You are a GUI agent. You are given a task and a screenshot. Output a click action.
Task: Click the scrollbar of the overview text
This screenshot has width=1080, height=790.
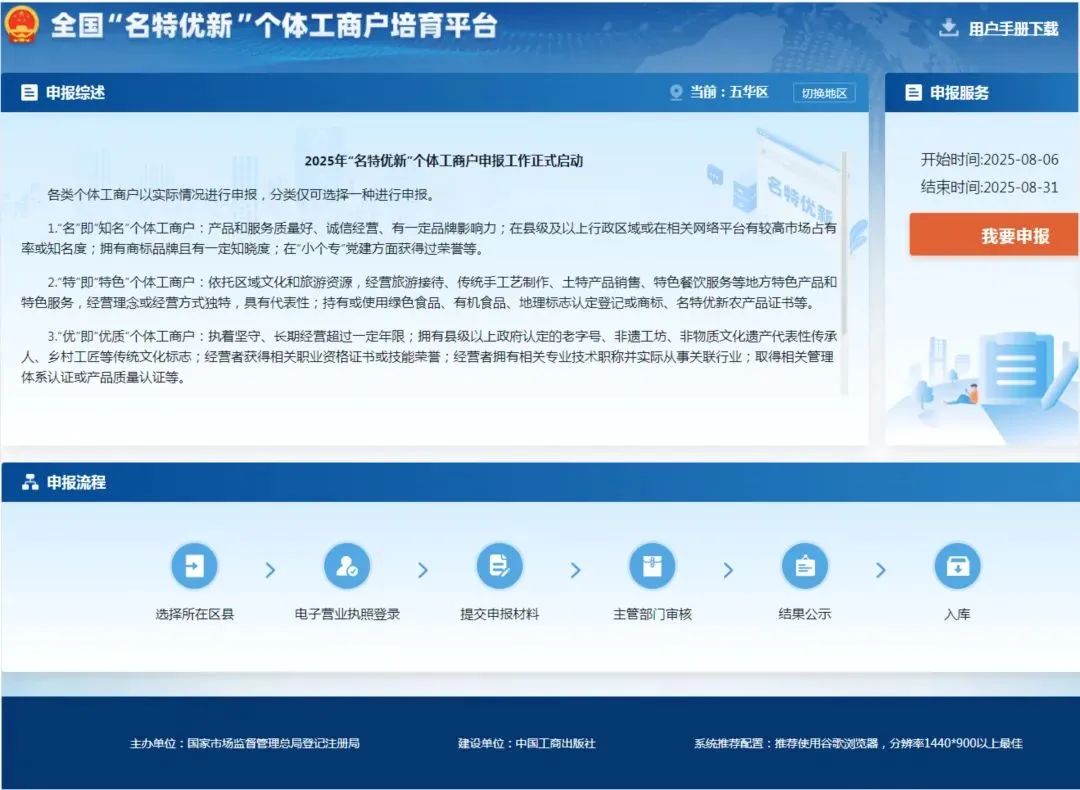[x=844, y=270]
